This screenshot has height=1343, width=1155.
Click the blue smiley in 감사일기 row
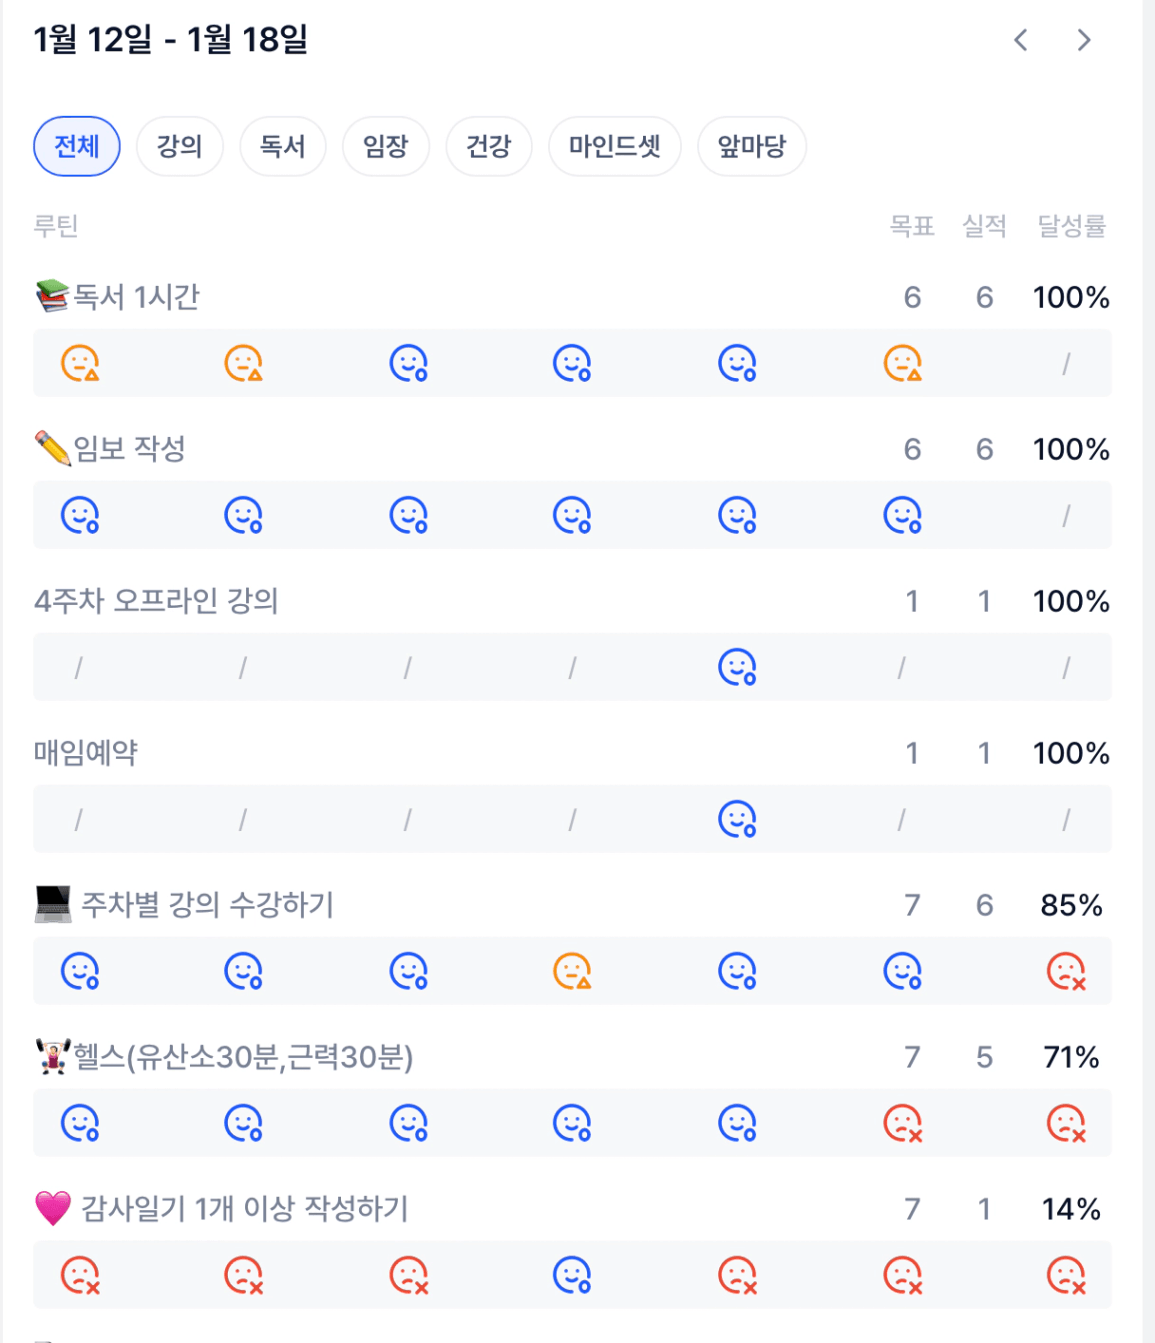572,1275
